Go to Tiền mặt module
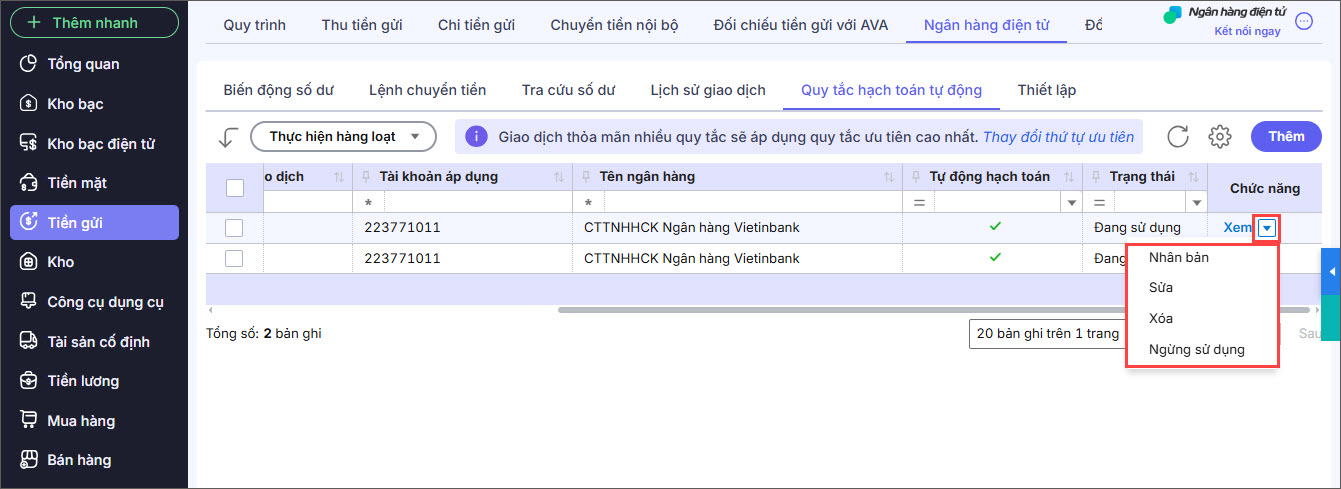This screenshot has width=1341, height=489. pyautogui.click(x=76, y=183)
